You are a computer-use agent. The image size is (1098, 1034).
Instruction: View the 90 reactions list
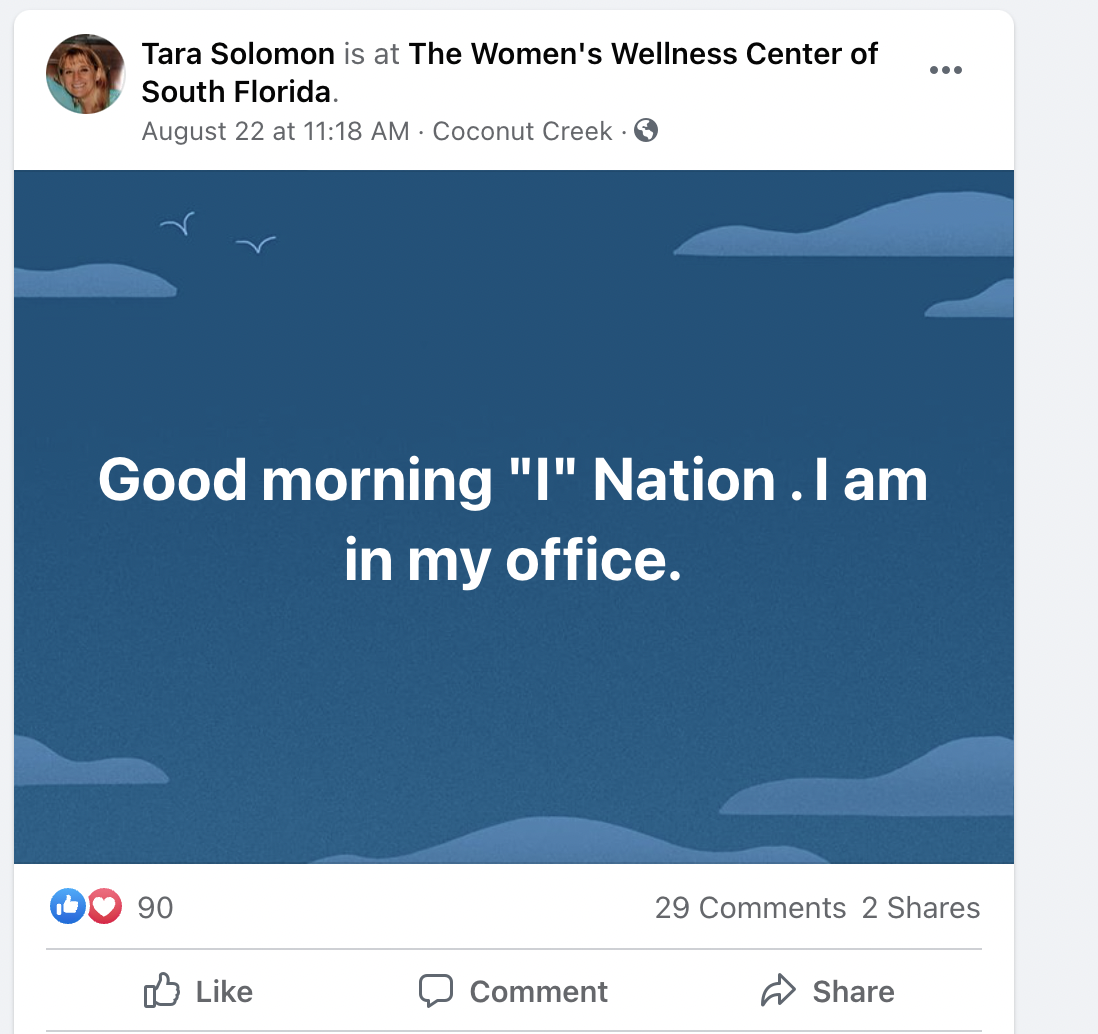click(x=155, y=908)
